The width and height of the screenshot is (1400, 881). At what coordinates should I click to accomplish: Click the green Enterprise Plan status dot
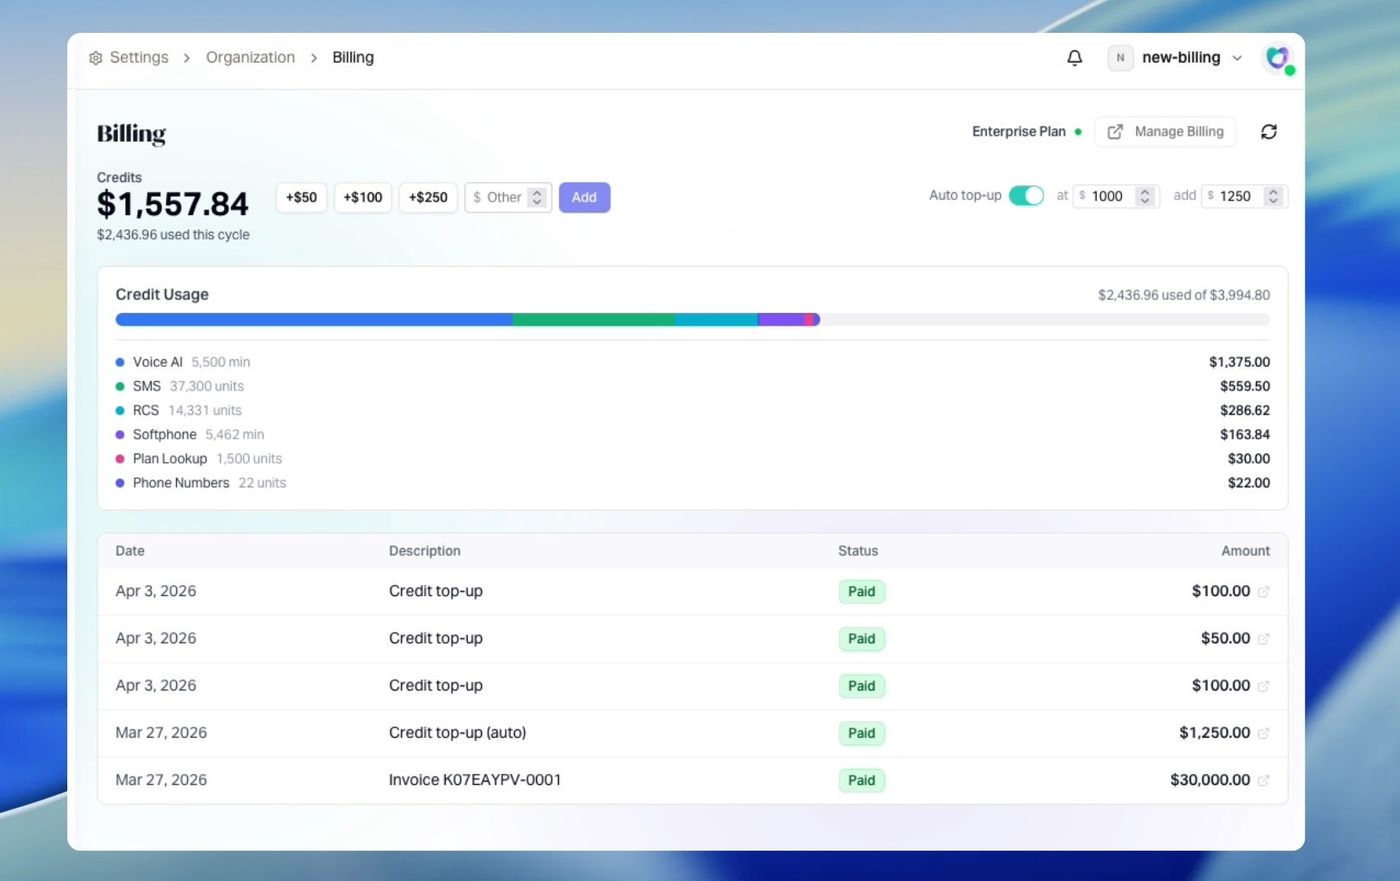[1079, 131]
